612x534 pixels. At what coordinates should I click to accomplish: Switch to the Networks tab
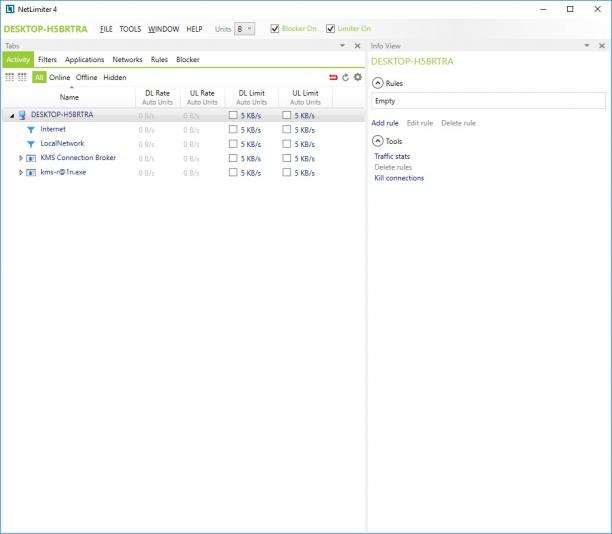[x=127, y=59]
